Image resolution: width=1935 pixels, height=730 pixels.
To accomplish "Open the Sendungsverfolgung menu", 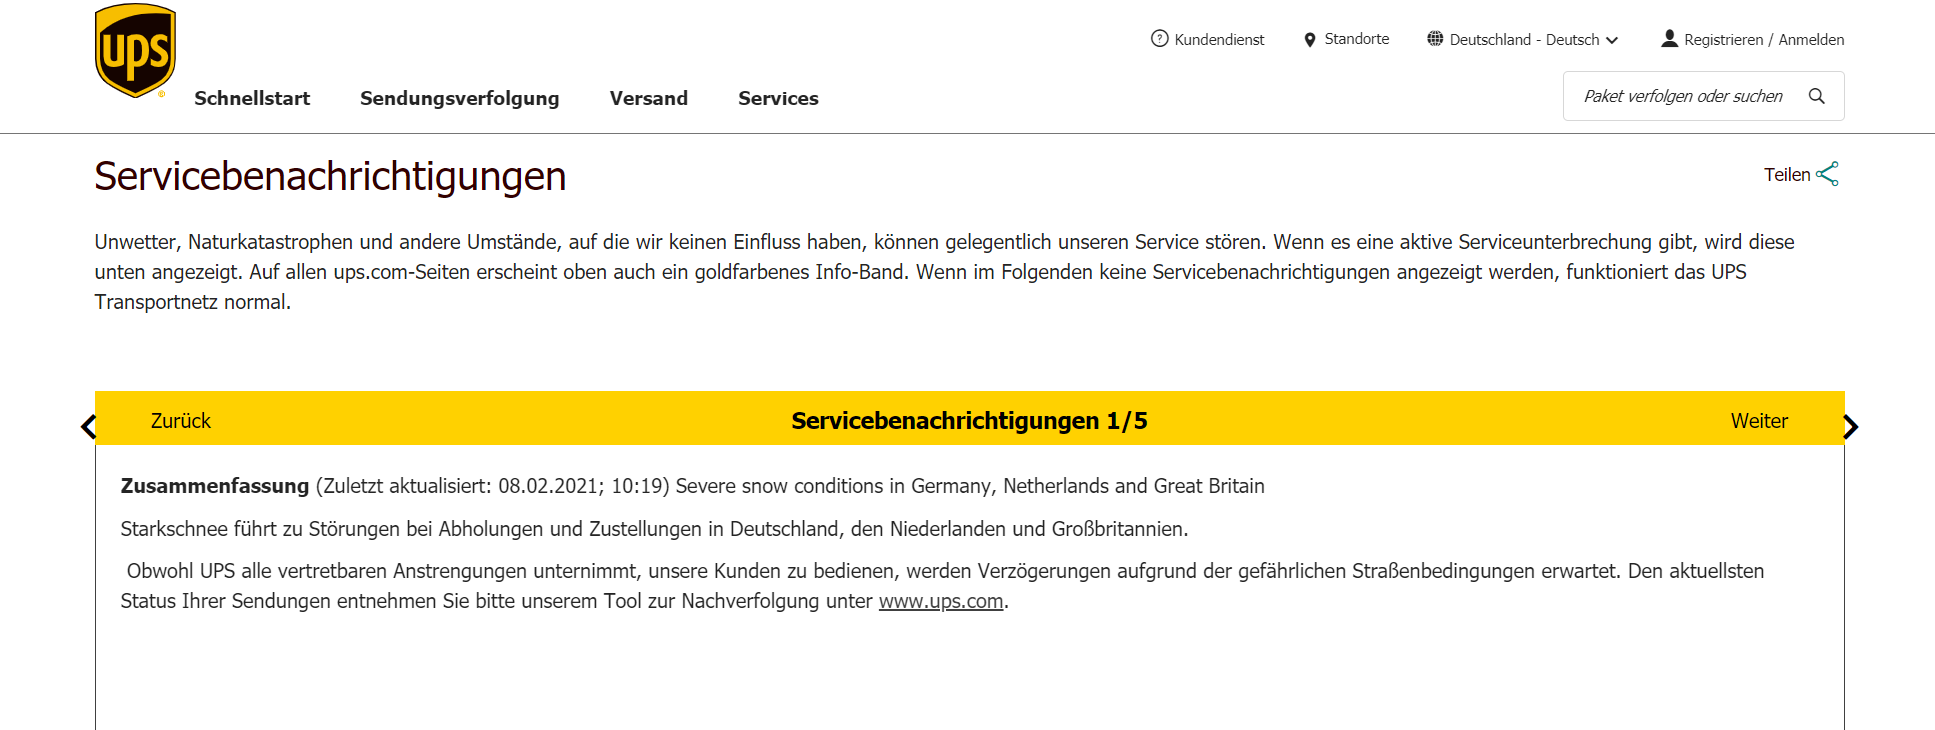I will tap(460, 98).
